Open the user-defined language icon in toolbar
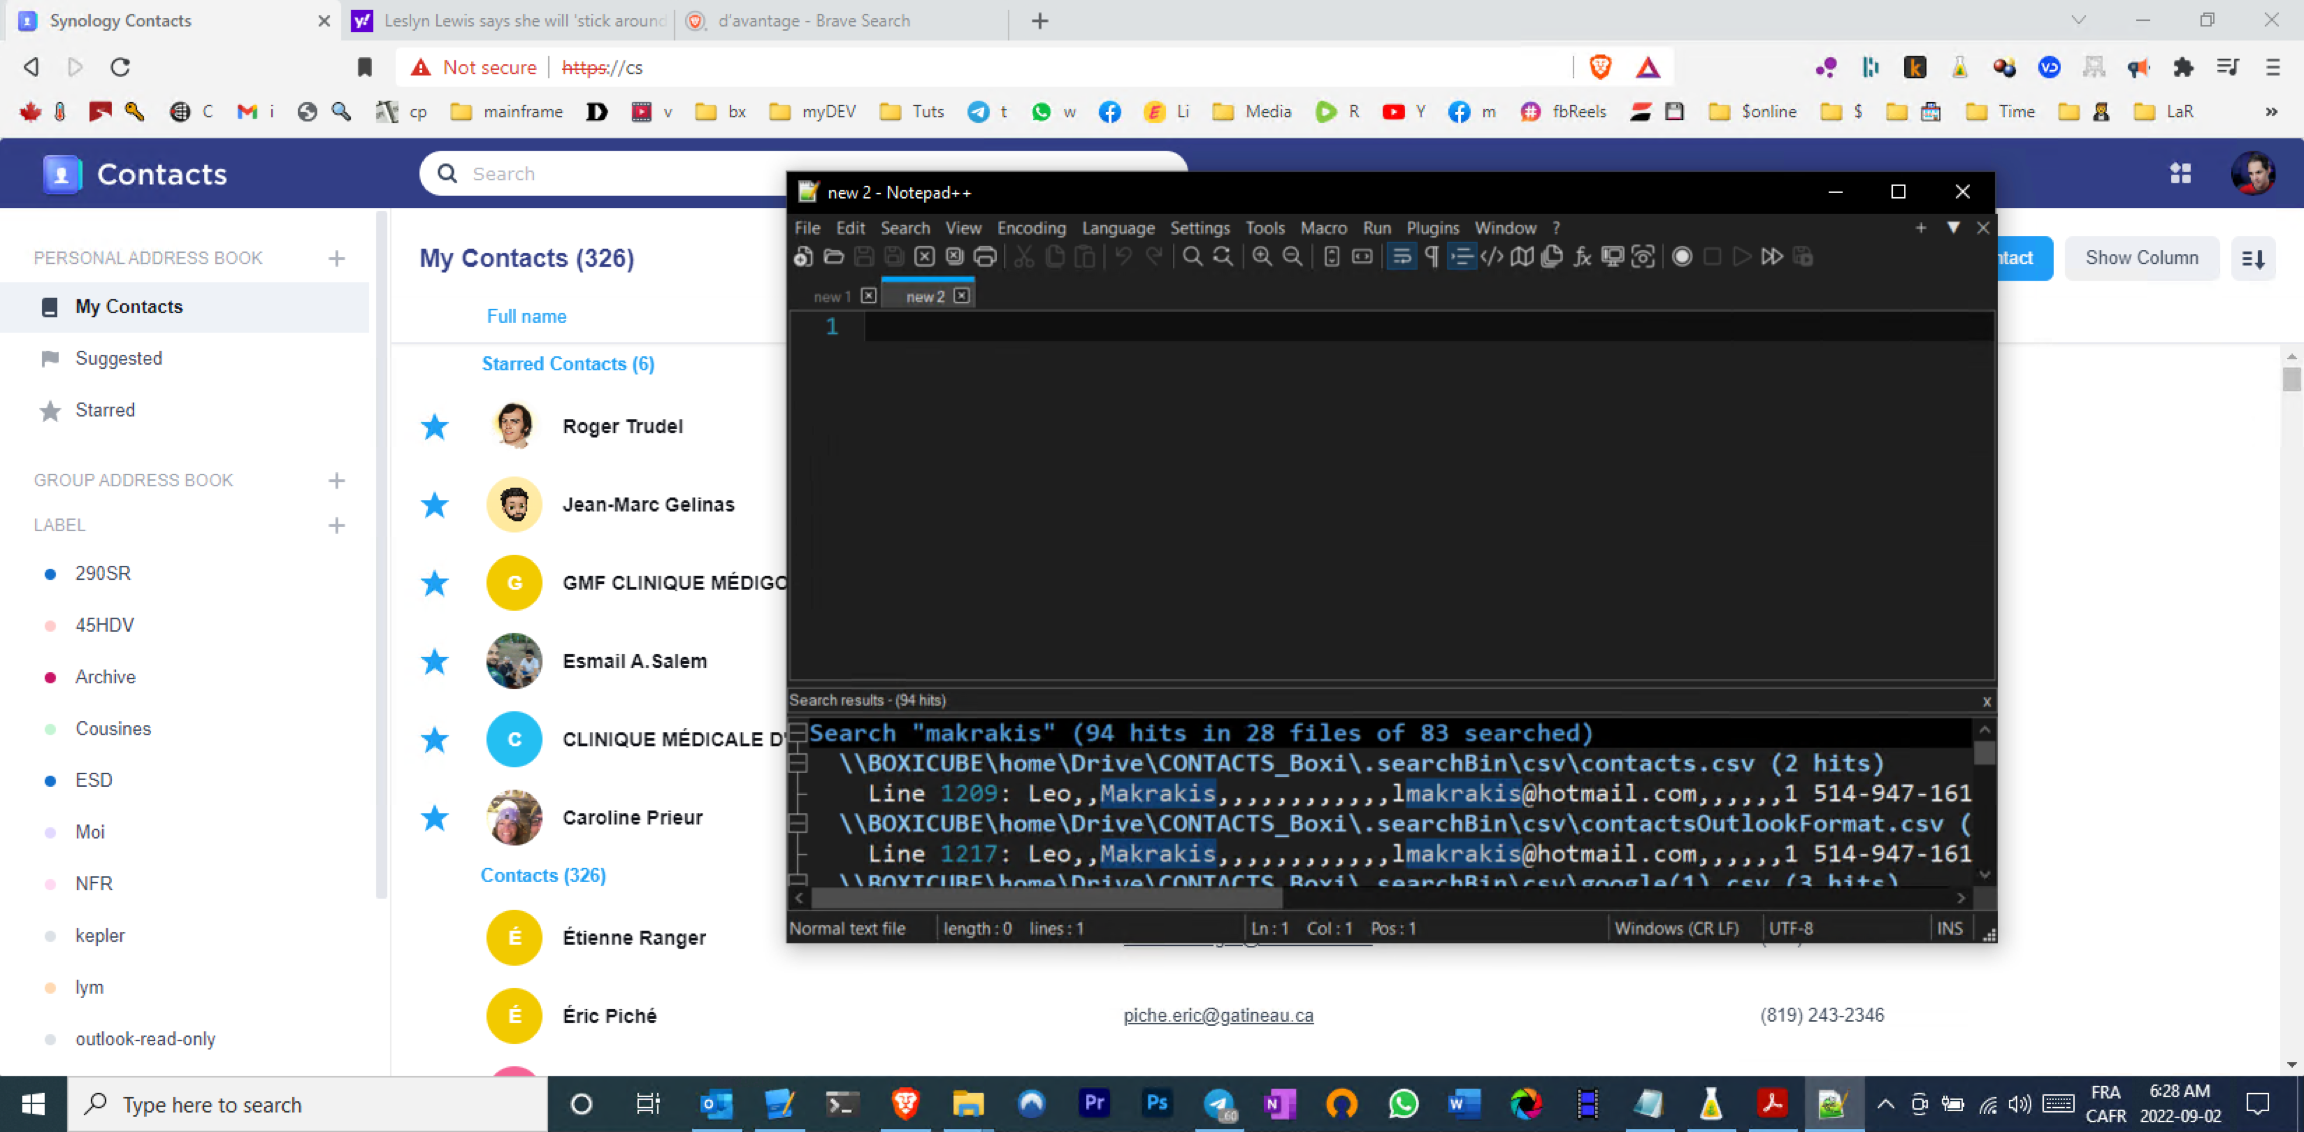 click(1492, 257)
